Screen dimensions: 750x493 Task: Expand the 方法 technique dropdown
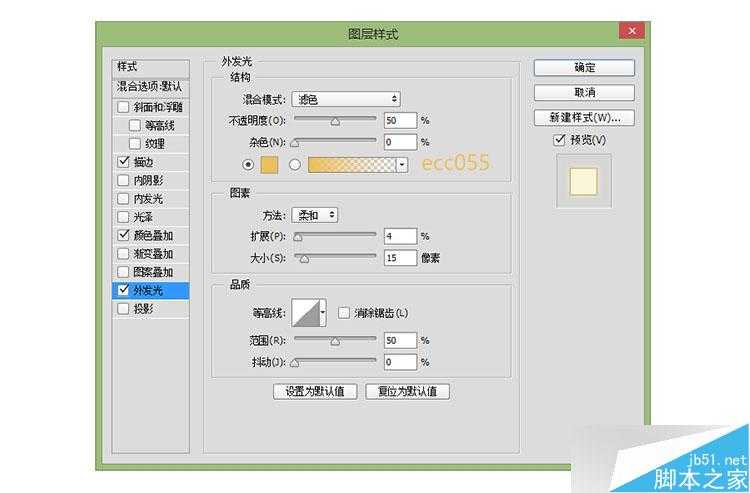pyautogui.click(x=315, y=215)
